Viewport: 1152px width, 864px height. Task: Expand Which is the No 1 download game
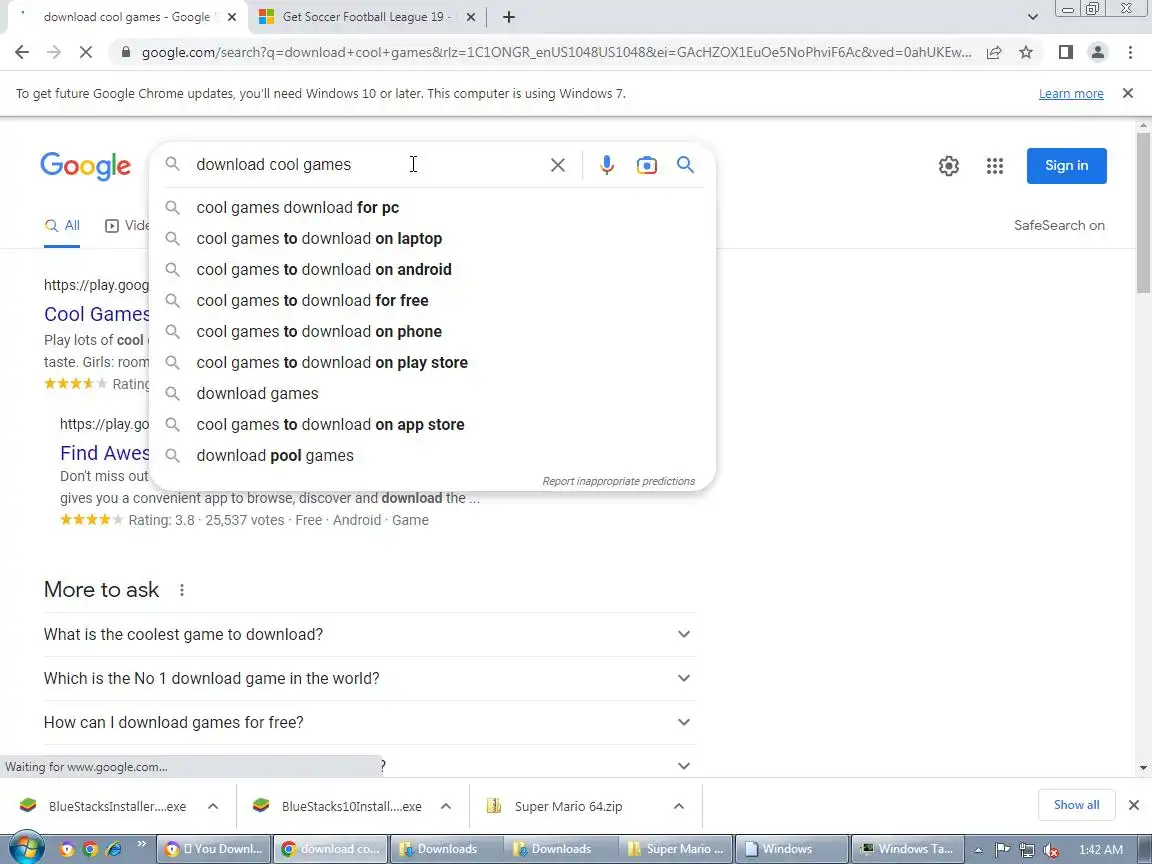(x=370, y=678)
